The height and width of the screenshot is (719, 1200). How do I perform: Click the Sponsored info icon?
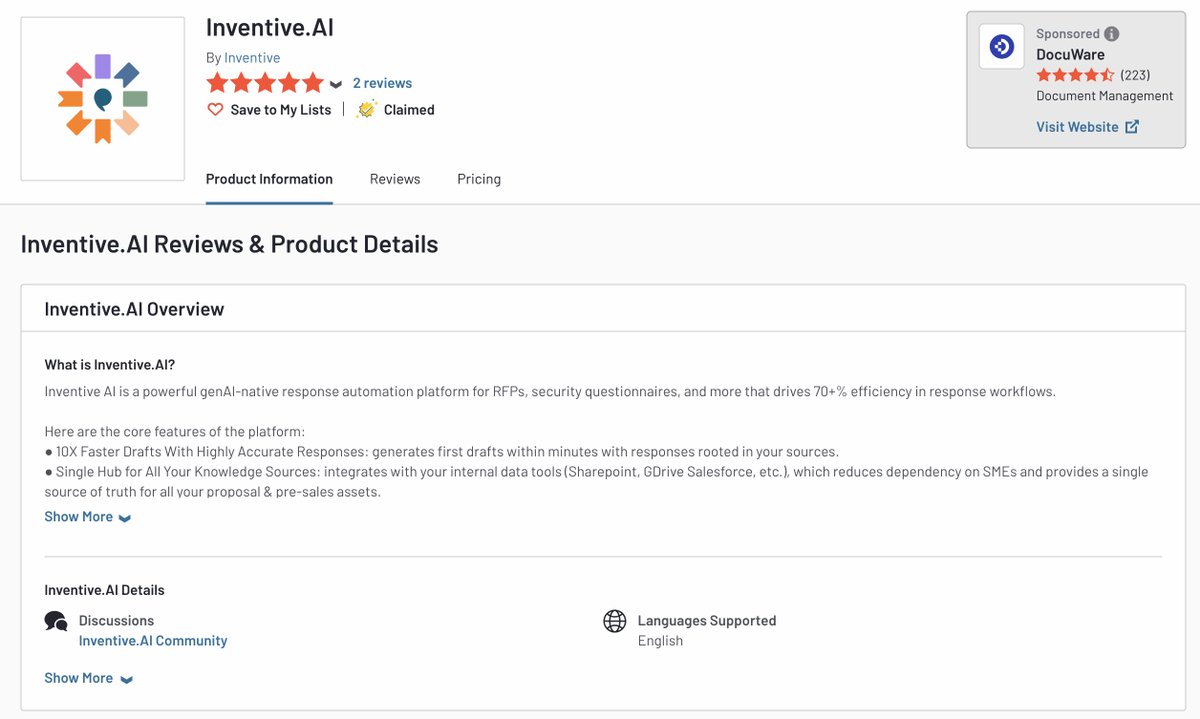tap(1111, 34)
